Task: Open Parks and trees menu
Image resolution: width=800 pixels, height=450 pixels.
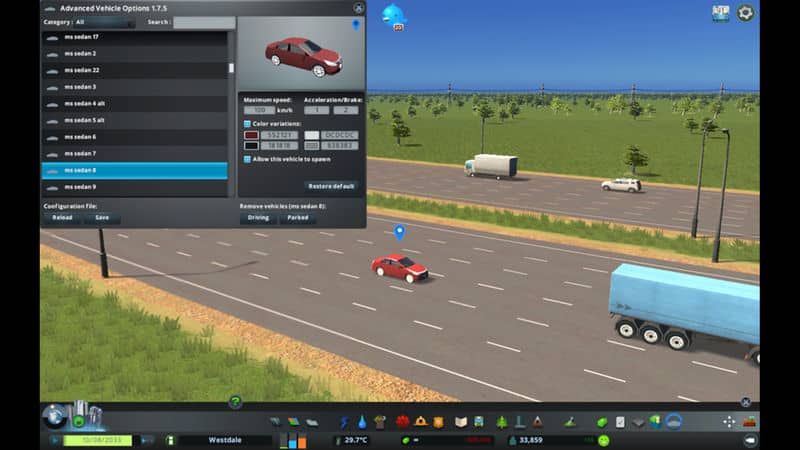Action: [x=501, y=422]
